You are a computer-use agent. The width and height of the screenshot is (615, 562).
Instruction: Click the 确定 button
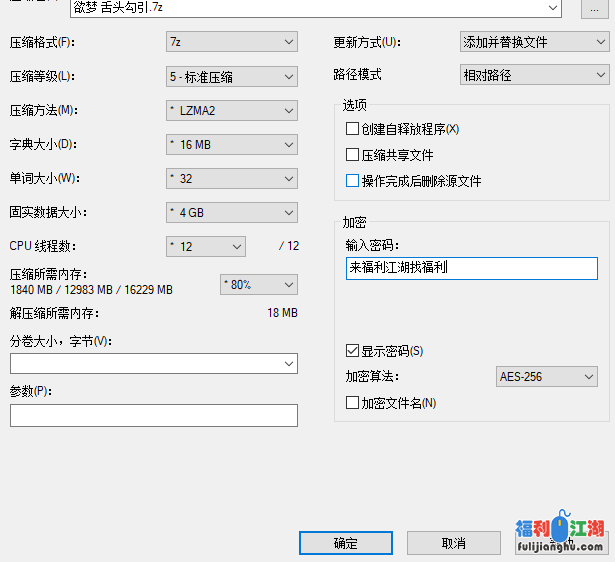point(345,543)
